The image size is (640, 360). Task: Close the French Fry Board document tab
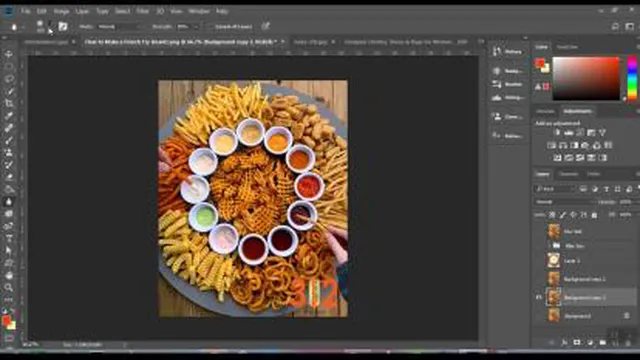click(x=282, y=42)
